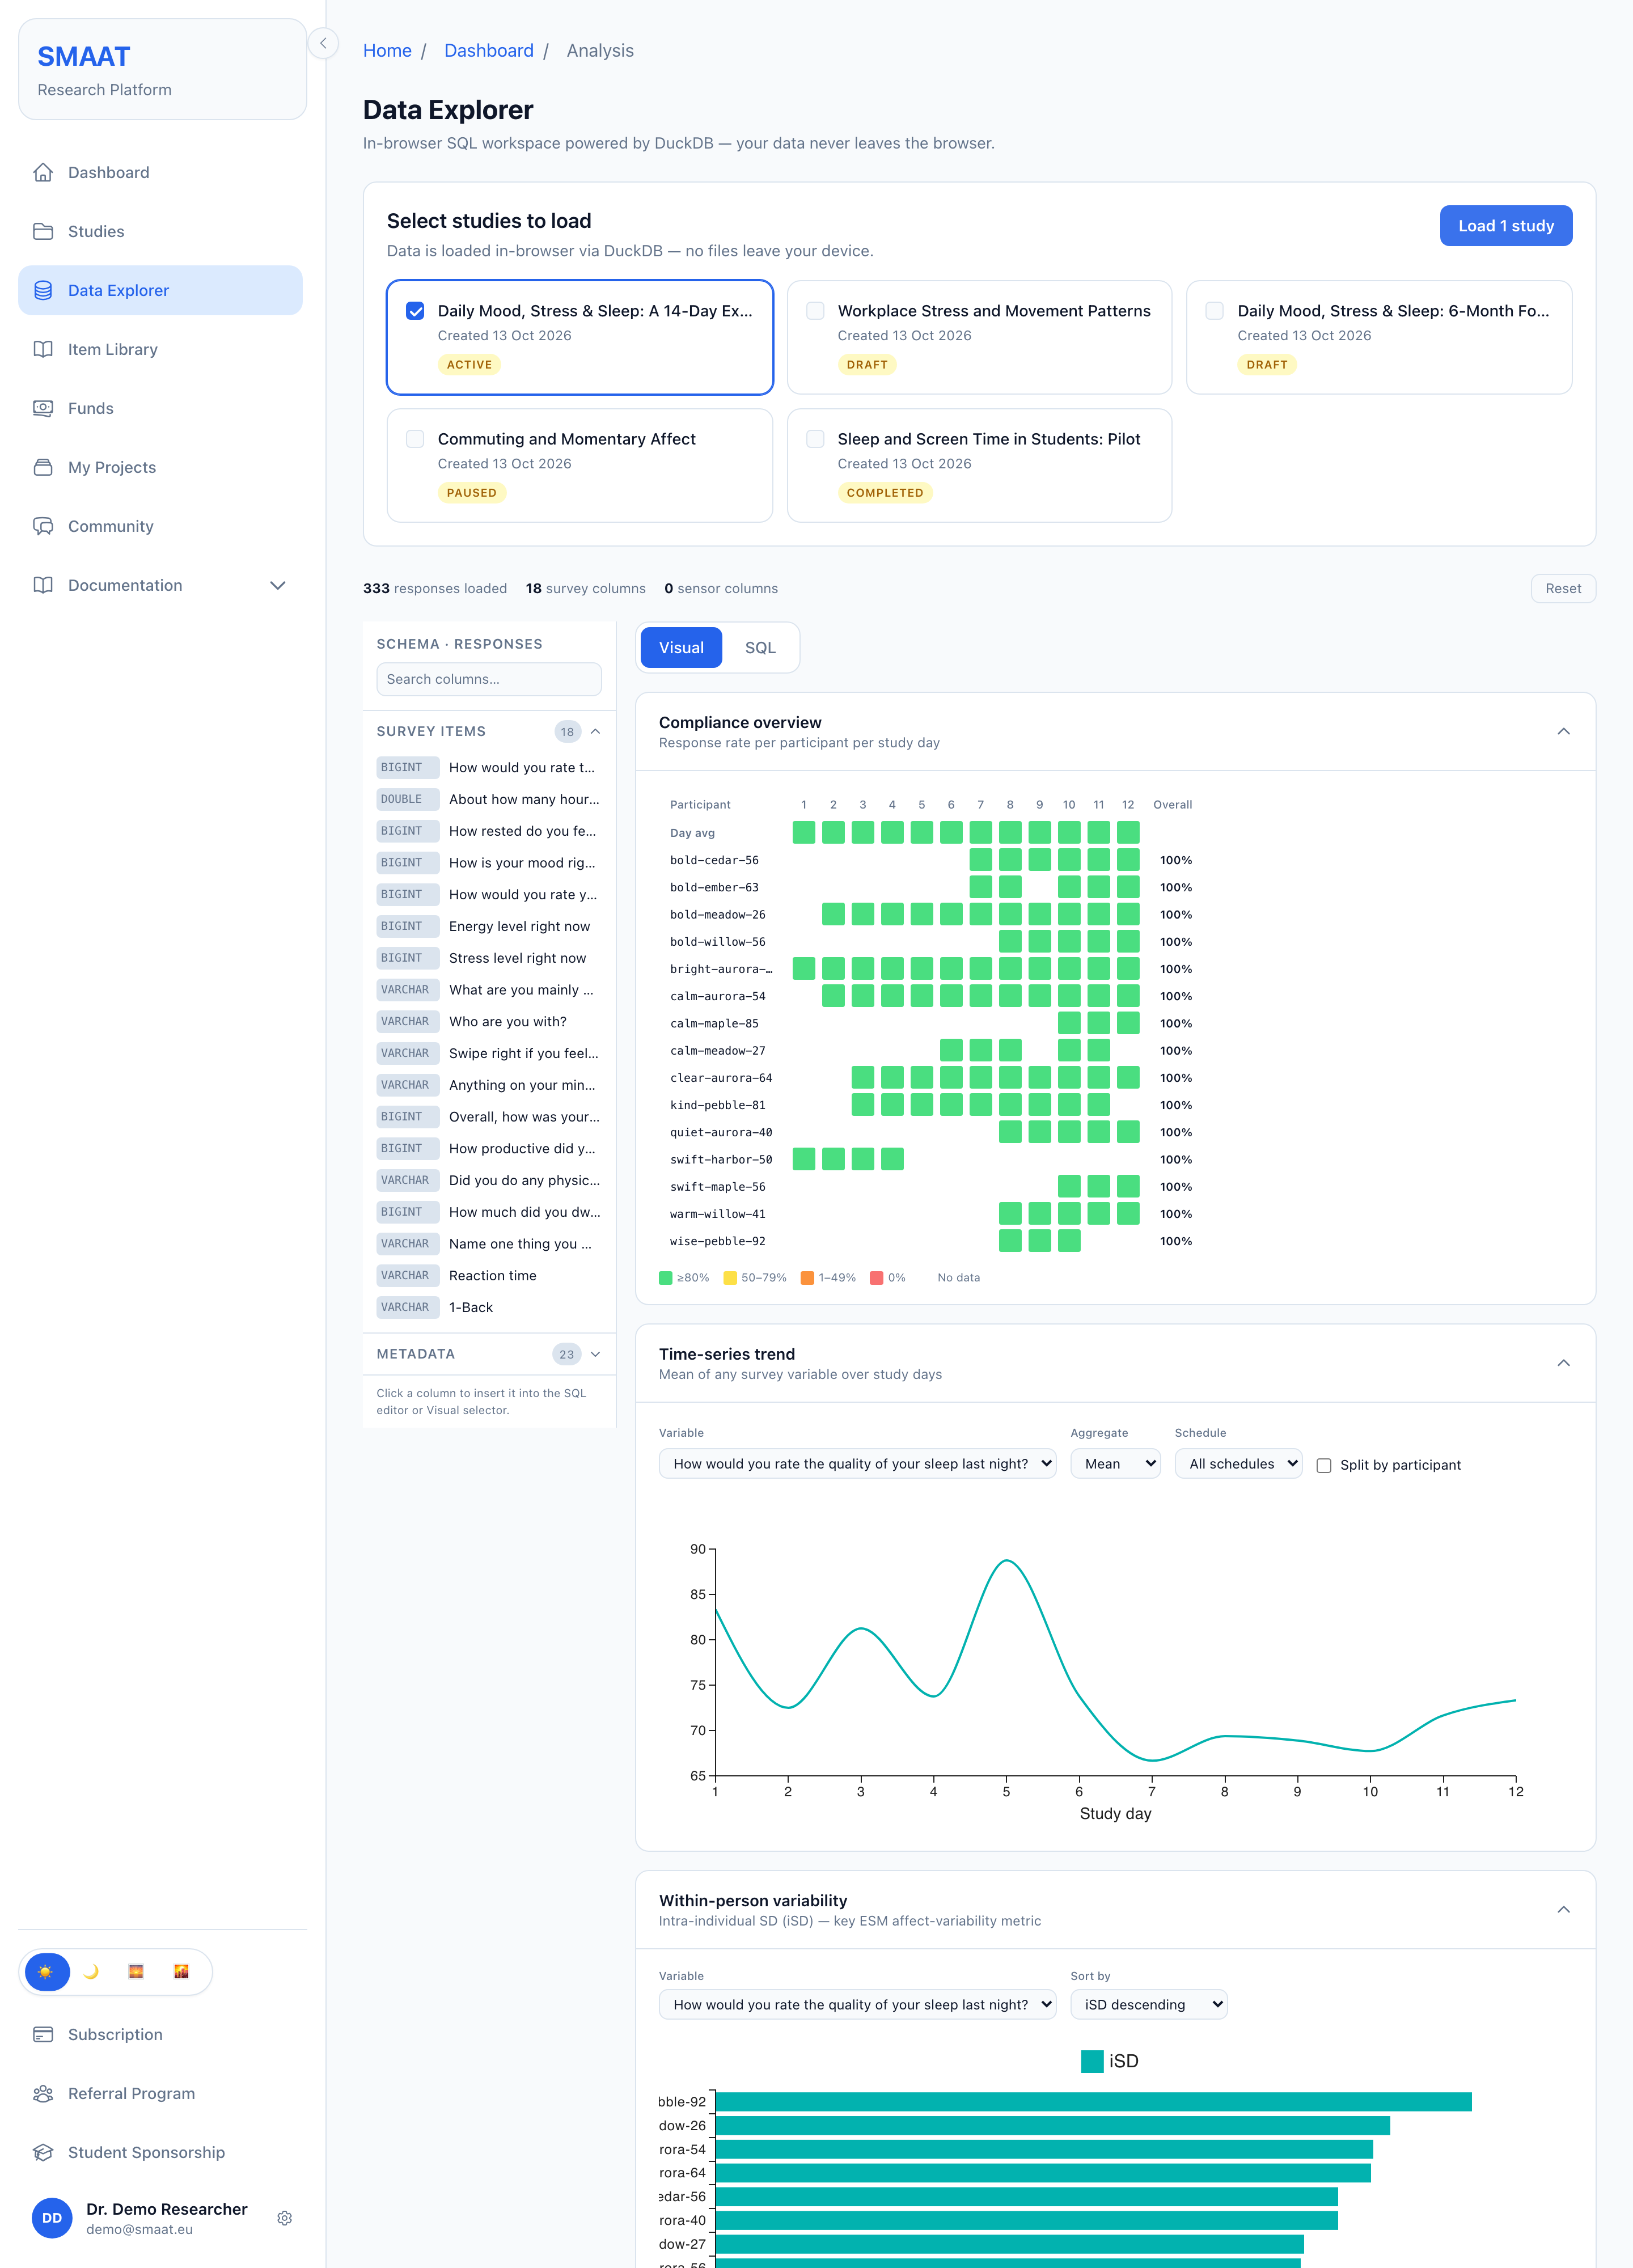The width and height of the screenshot is (1633, 2268).
Task: Open user settings gear icon
Action: (285, 2218)
